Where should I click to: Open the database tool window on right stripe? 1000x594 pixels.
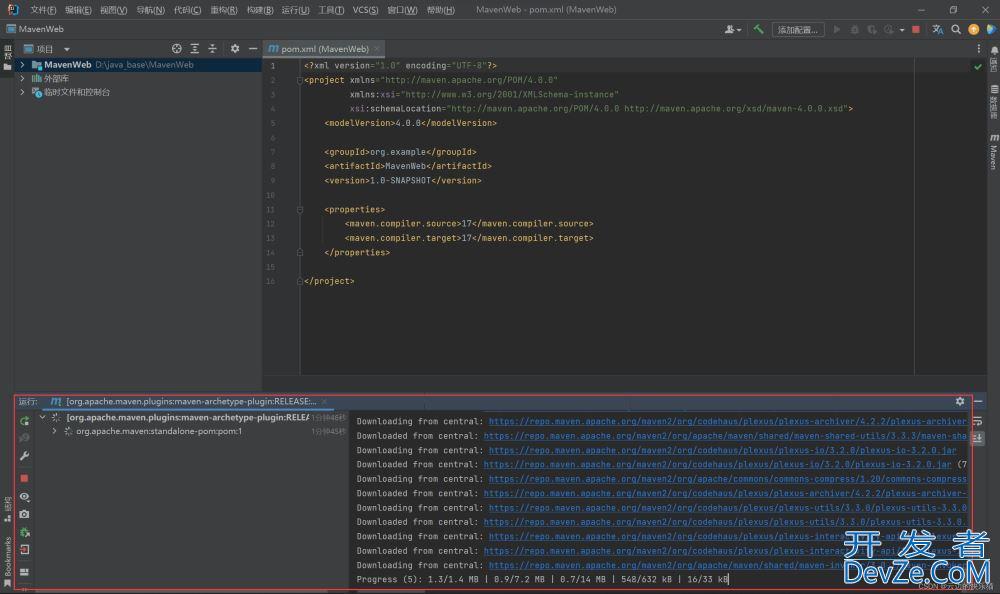coord(994,101)
